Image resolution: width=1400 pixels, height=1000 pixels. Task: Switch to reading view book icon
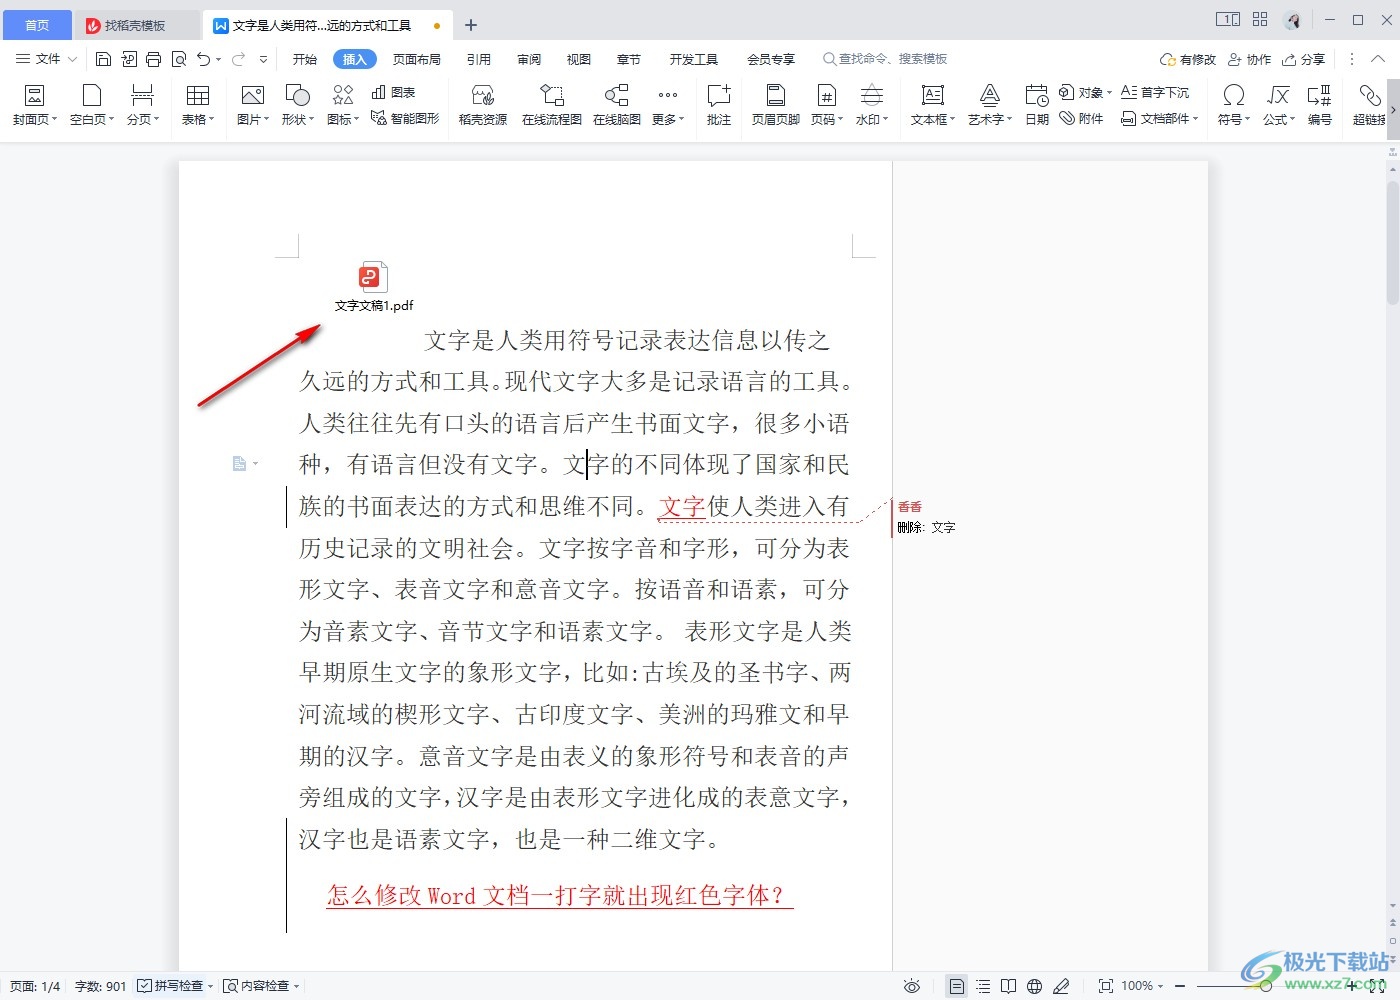[1009, 986]
